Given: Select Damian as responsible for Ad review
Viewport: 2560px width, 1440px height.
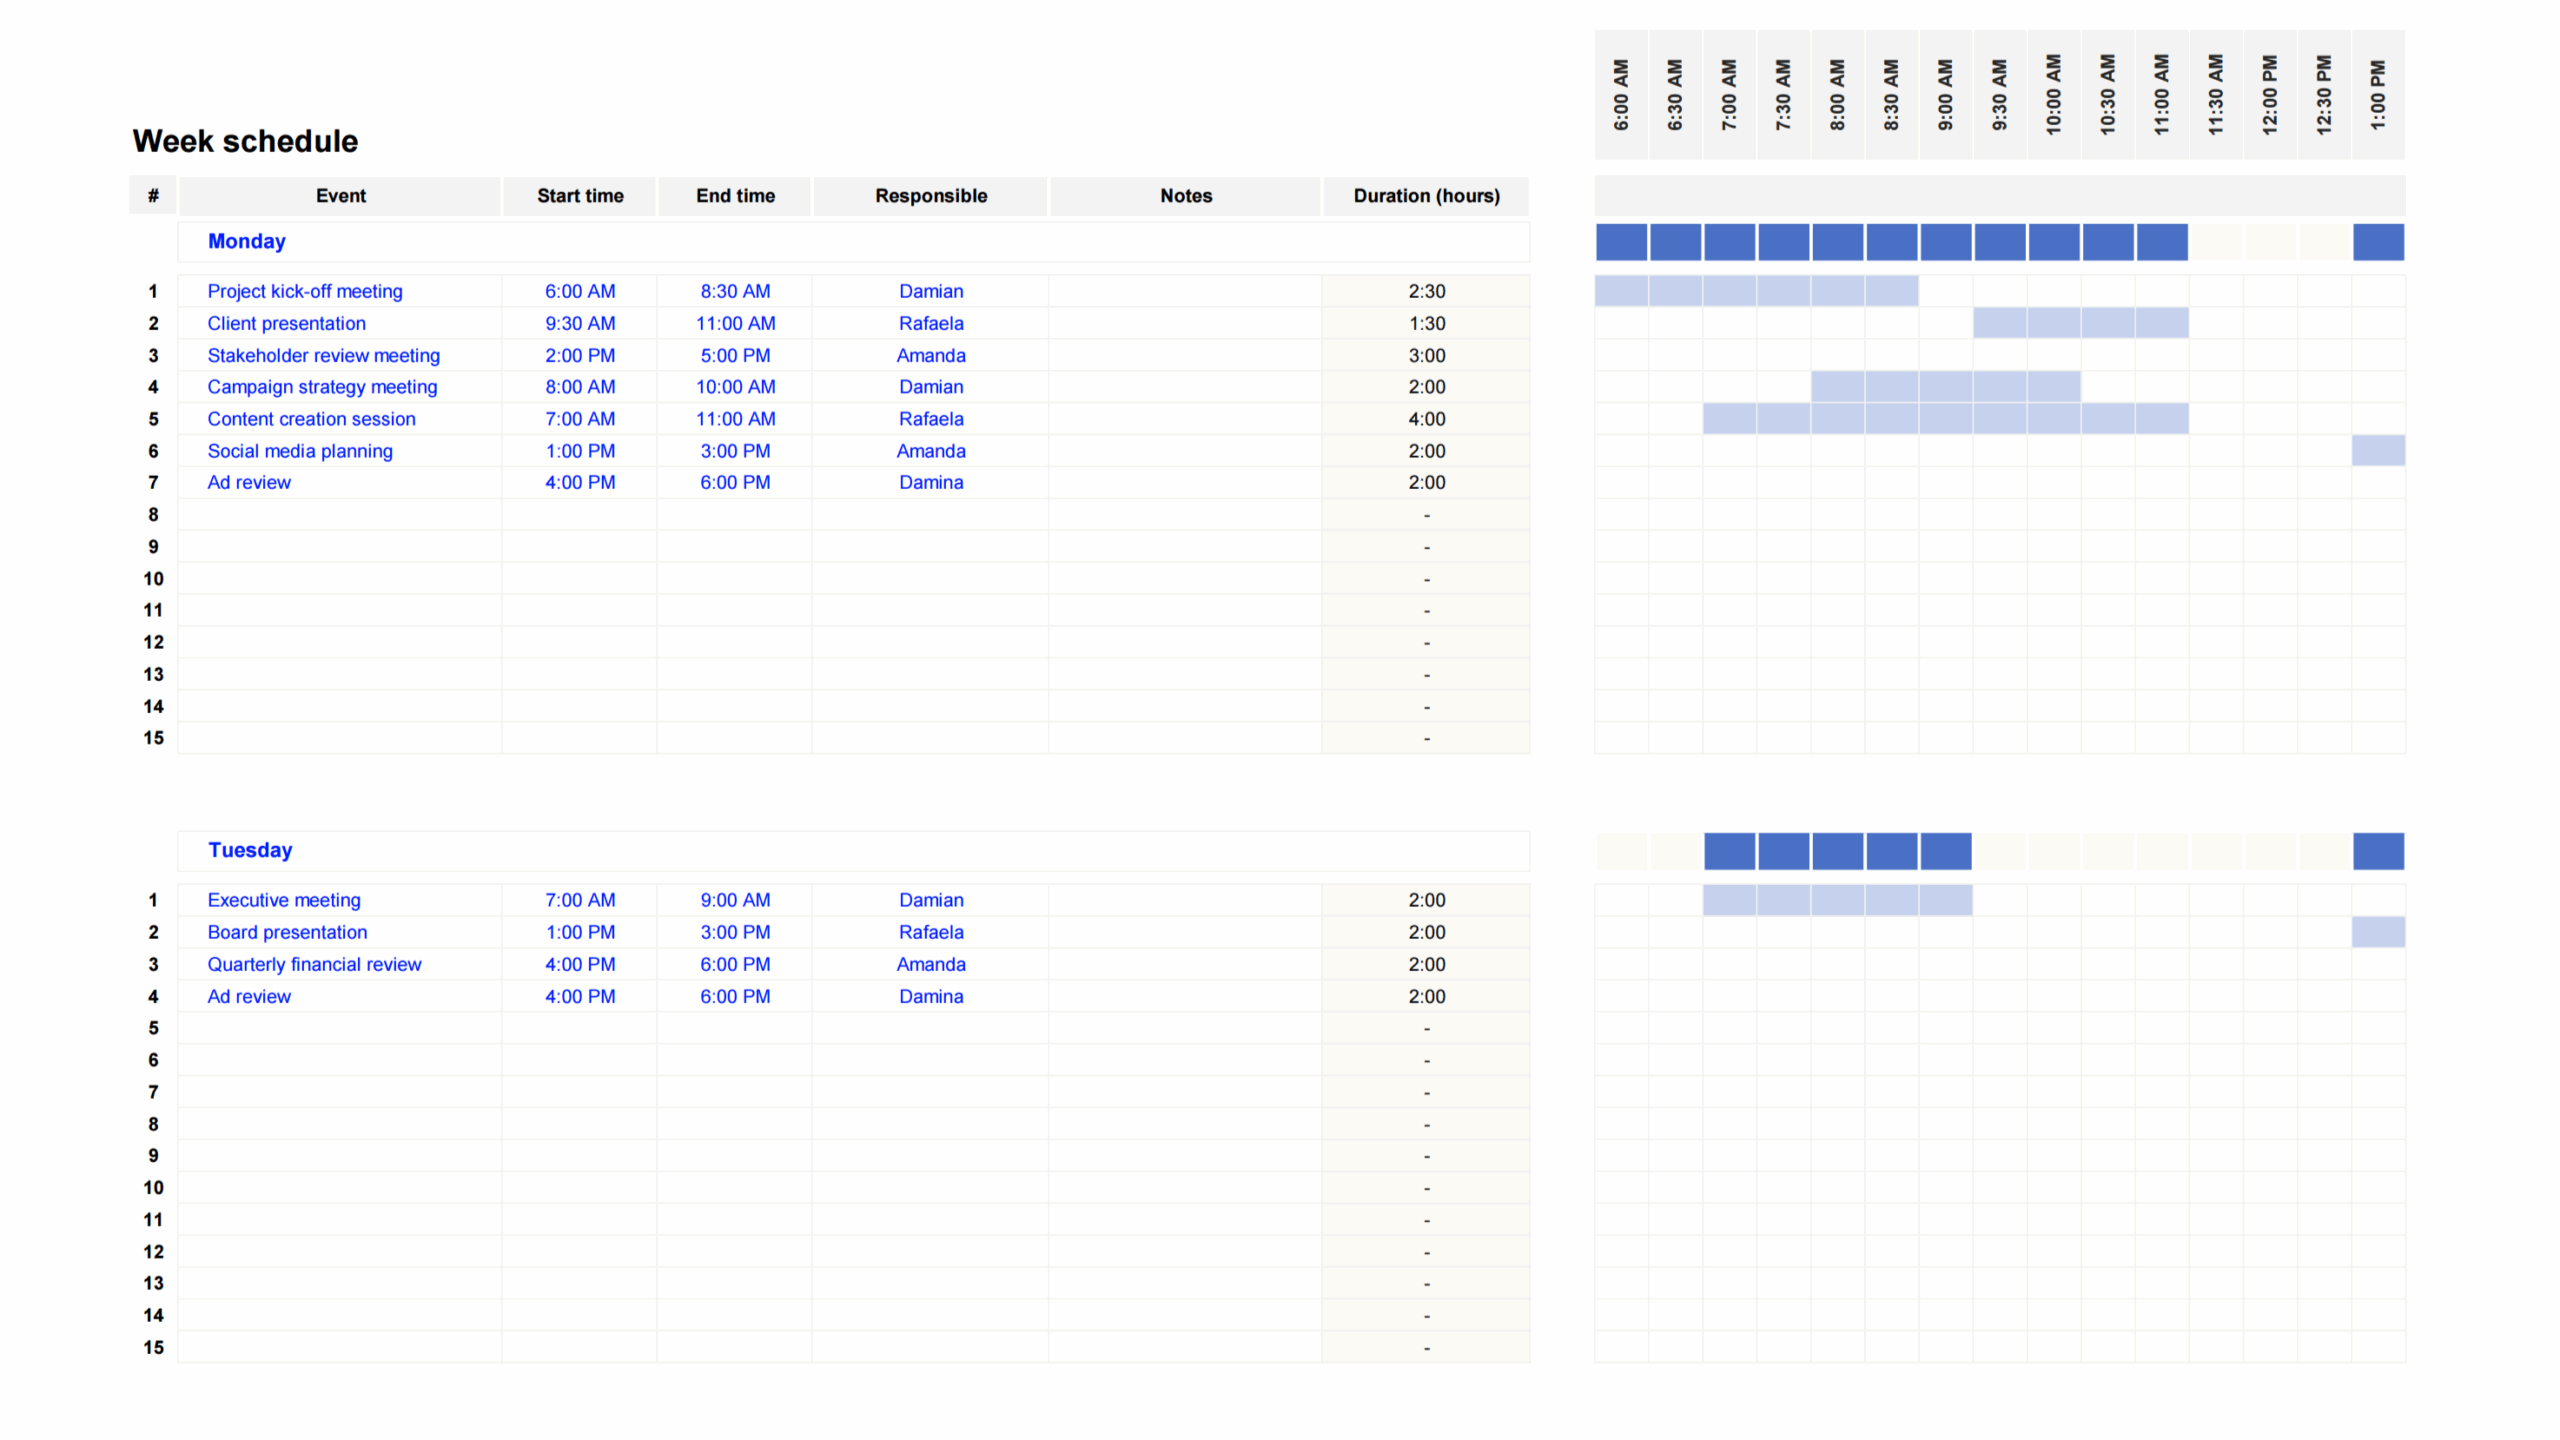Looking at the screenshot, I should coord(930,482).
